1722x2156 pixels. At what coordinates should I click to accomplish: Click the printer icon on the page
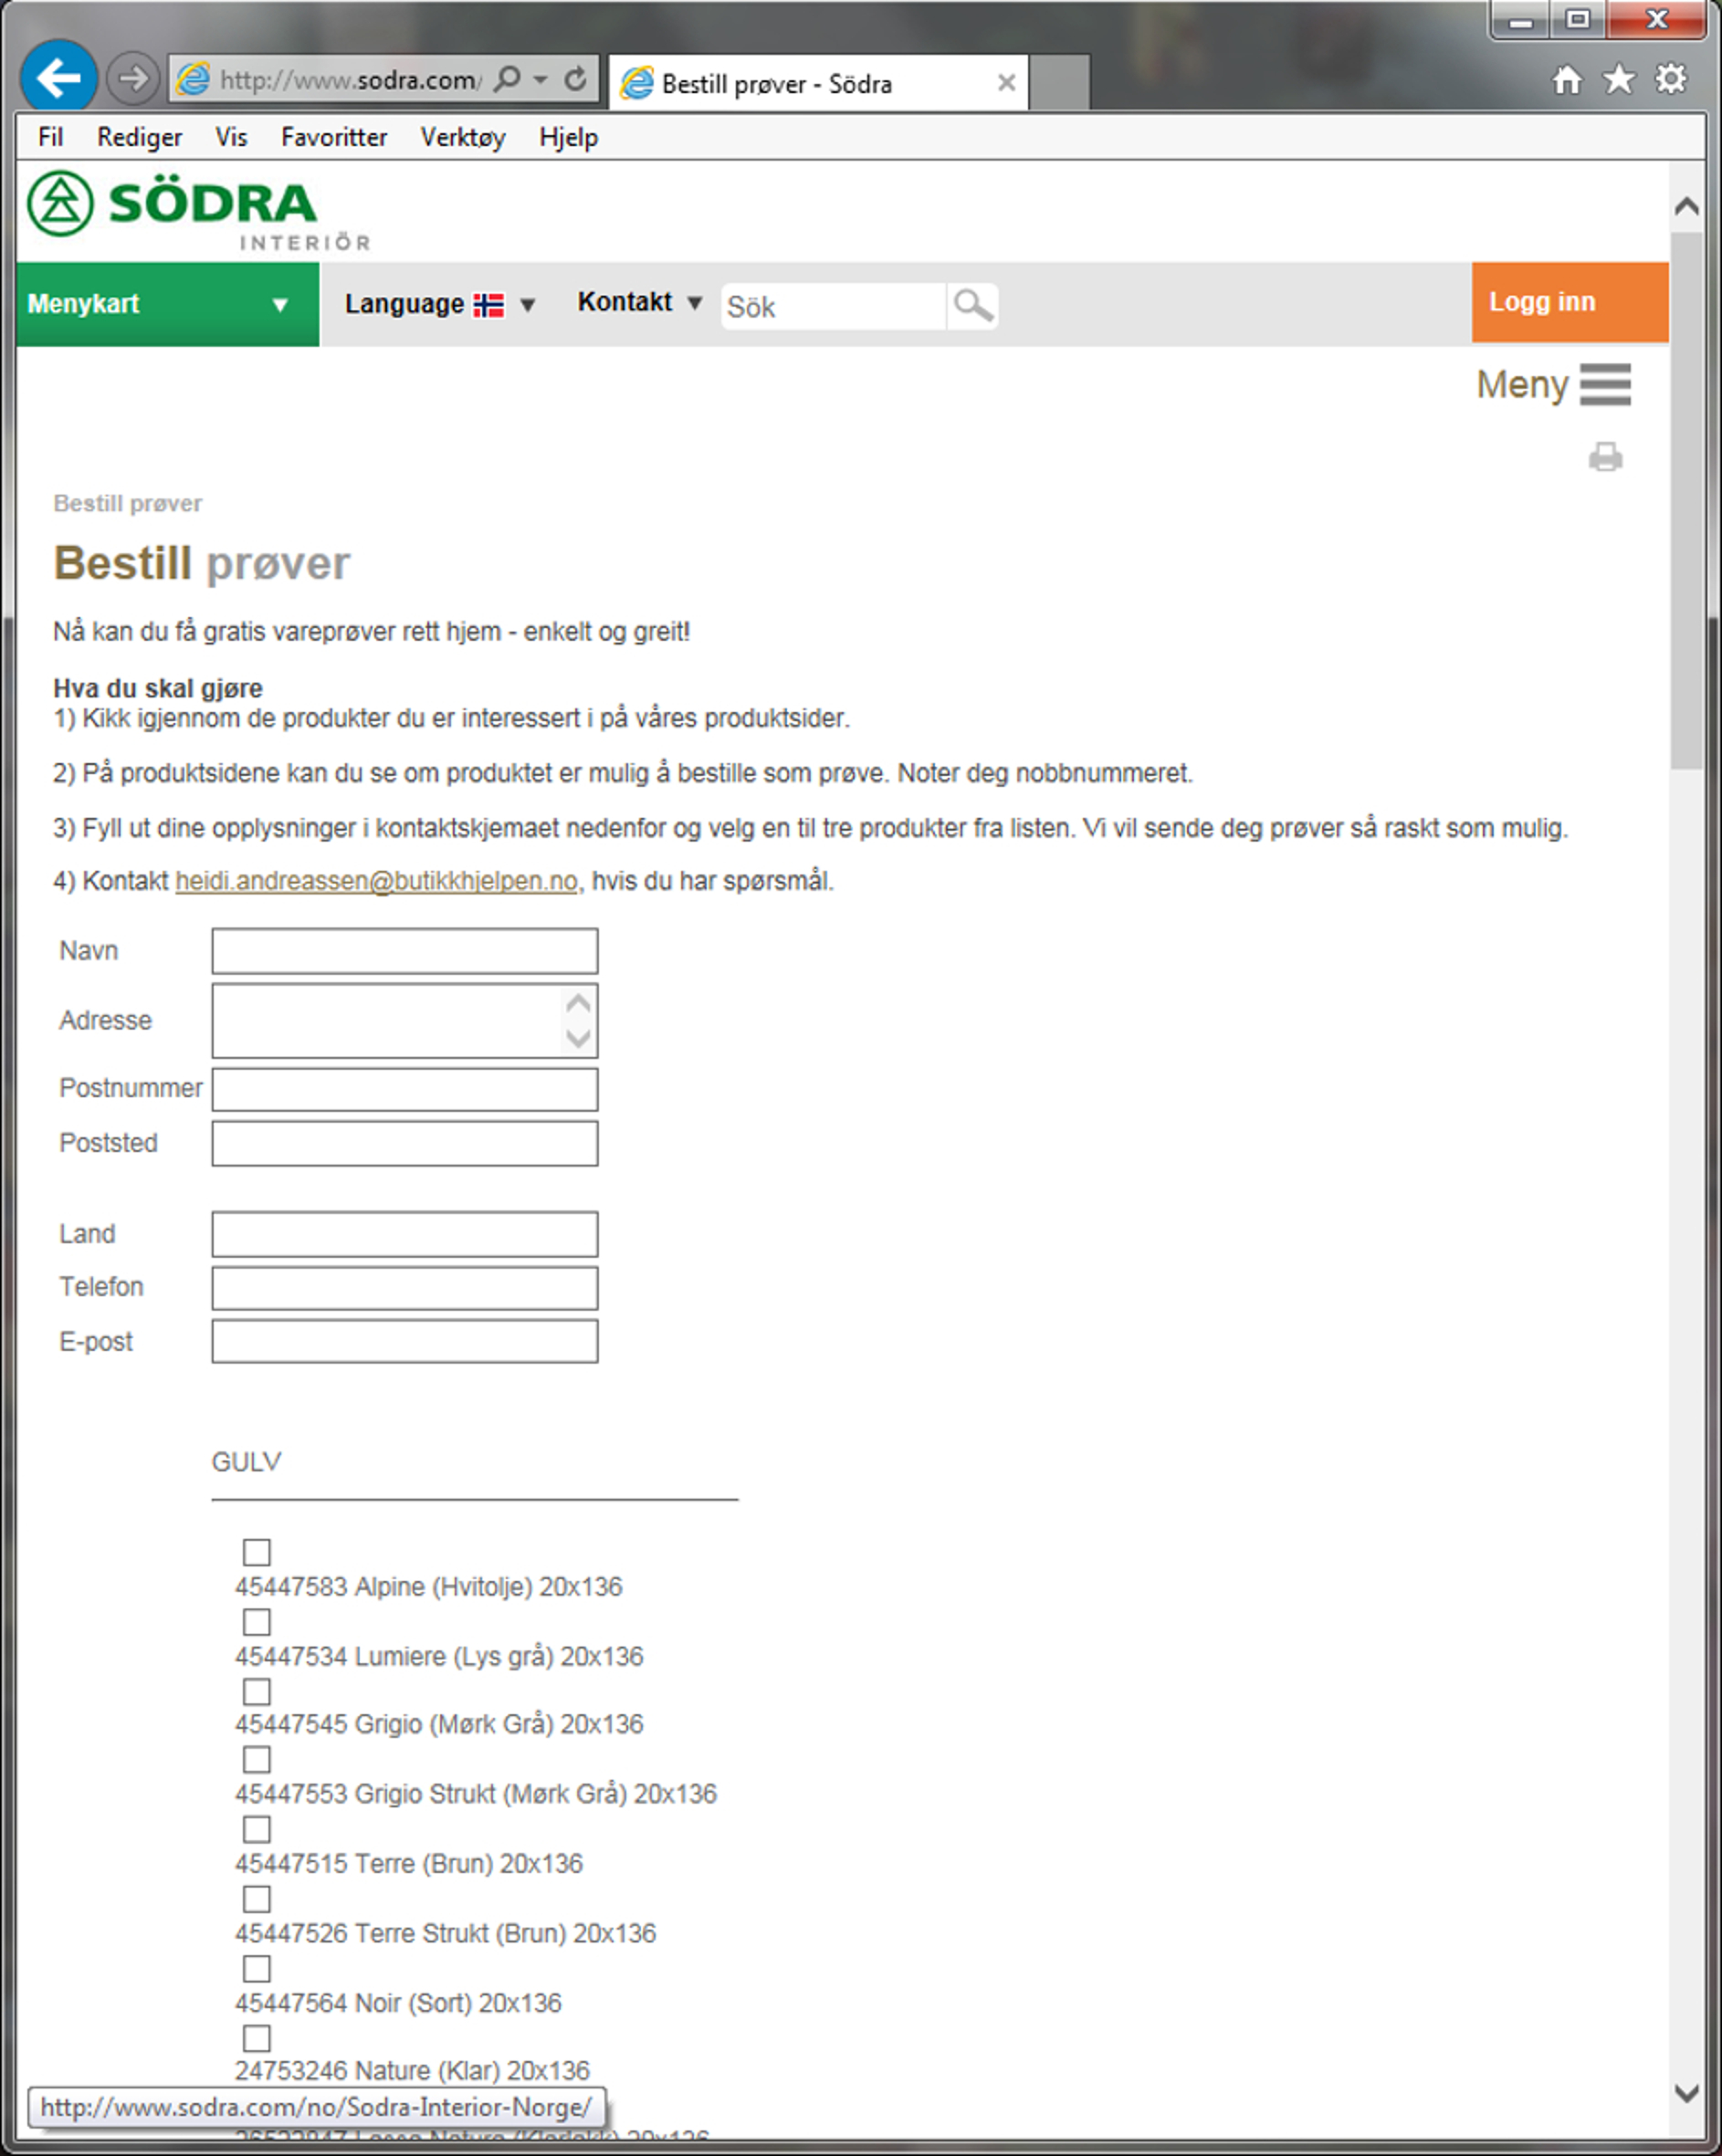click(1605, 458)
